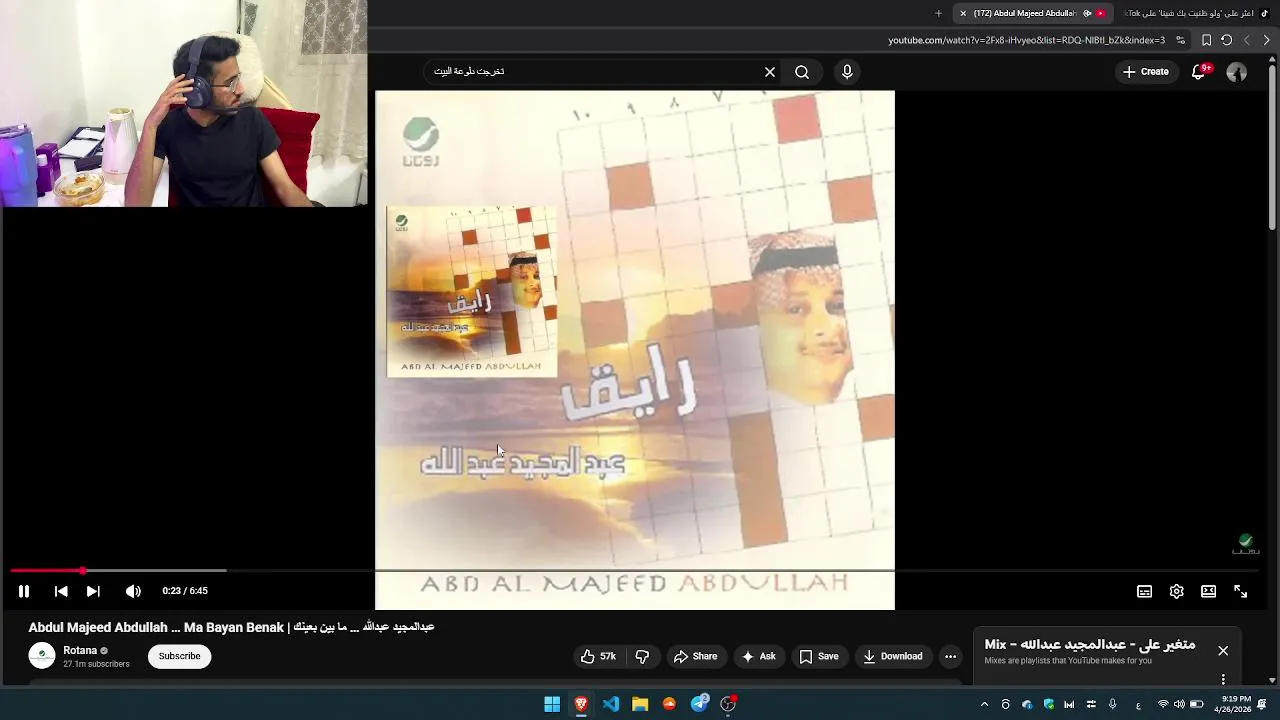Save the video to a playlist
Image resolution: width=1280 pixels, height=720 pixels.
(819, 656)
